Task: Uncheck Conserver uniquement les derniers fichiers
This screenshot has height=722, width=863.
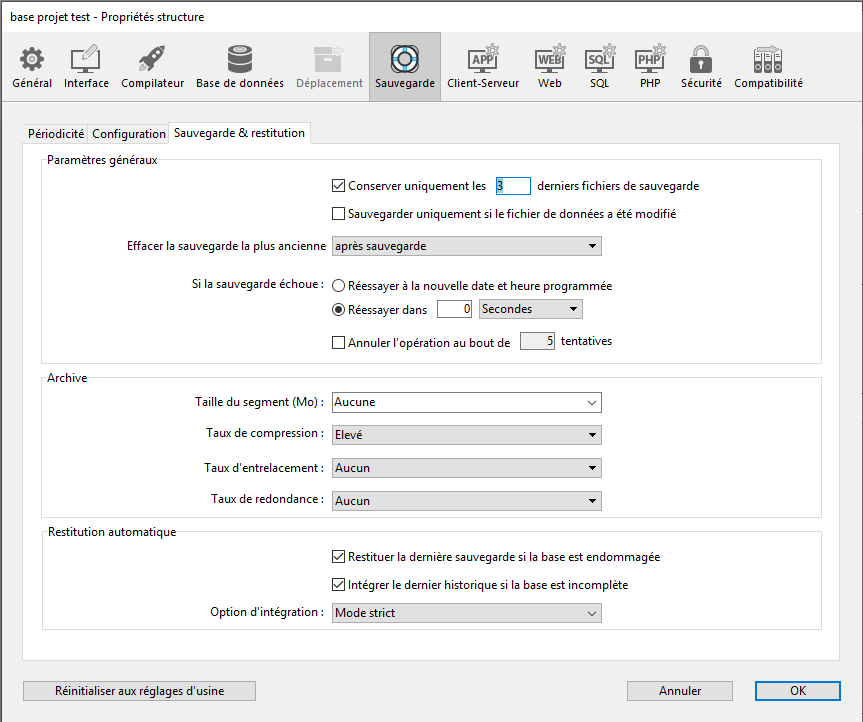Action: click(338, 185)
